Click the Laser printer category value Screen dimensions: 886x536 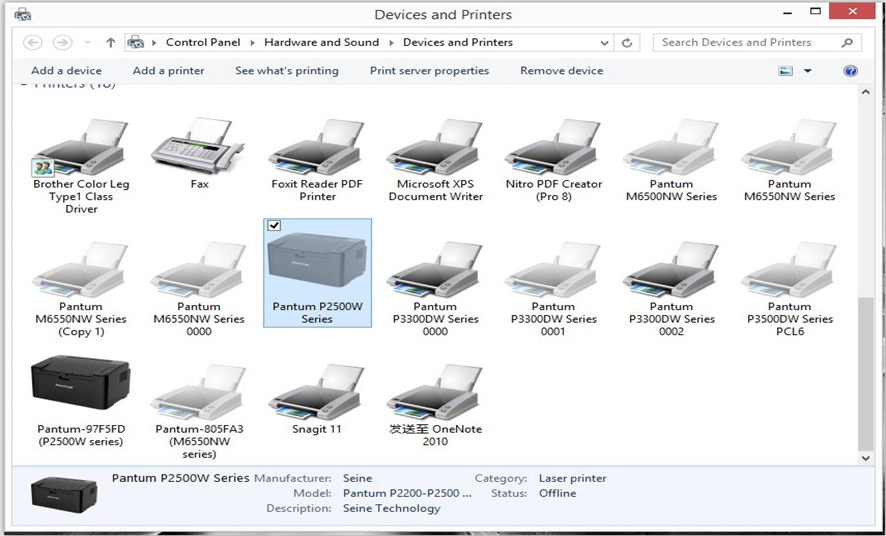click(x=572, y=478)
